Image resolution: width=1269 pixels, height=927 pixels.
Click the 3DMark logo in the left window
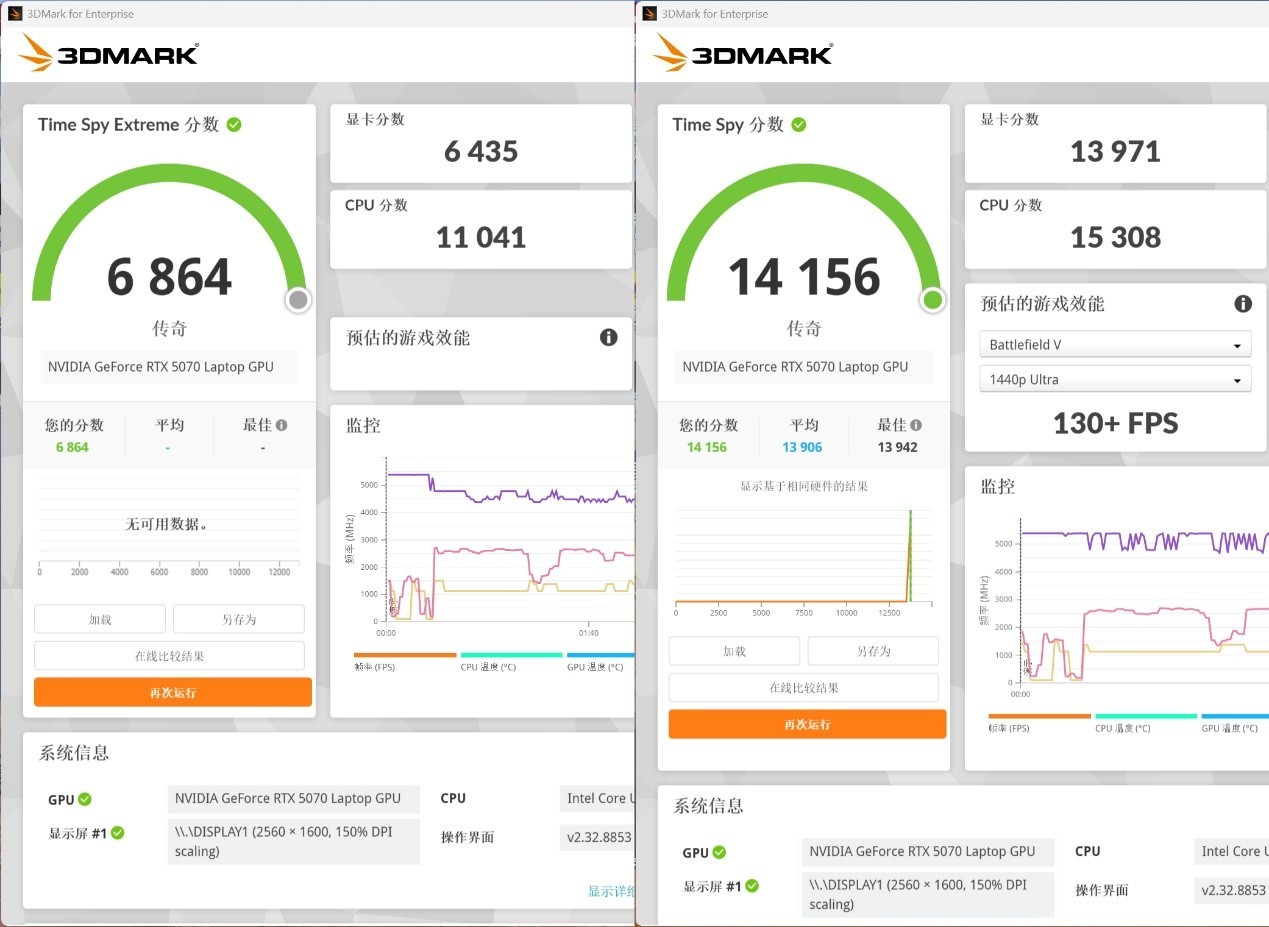tap(108, 53)
